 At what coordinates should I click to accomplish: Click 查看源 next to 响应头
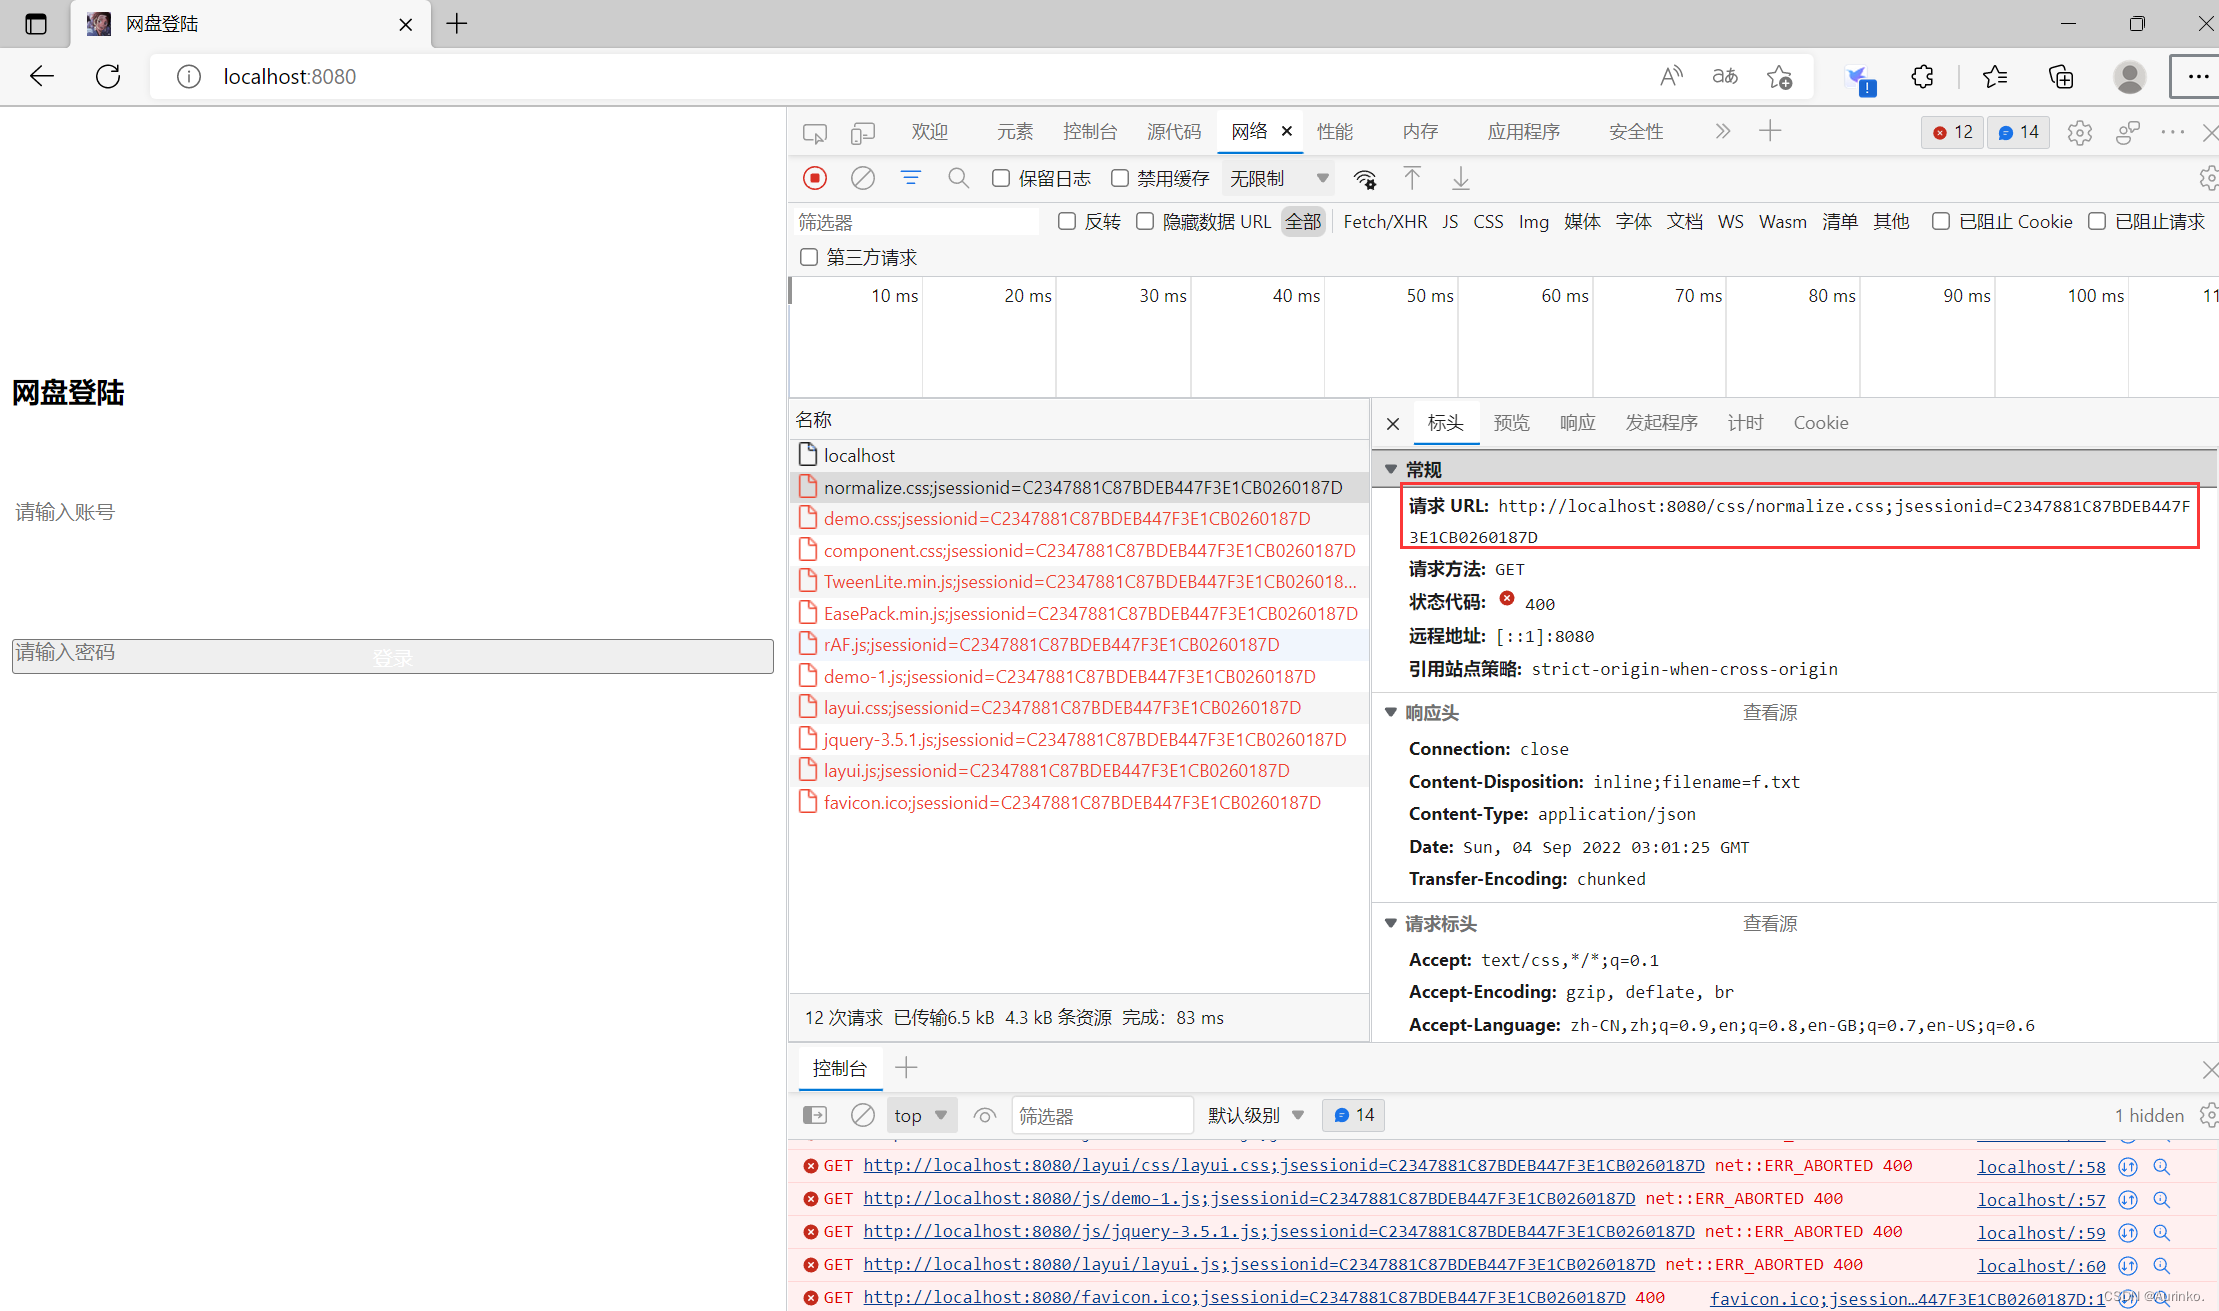1770,712
